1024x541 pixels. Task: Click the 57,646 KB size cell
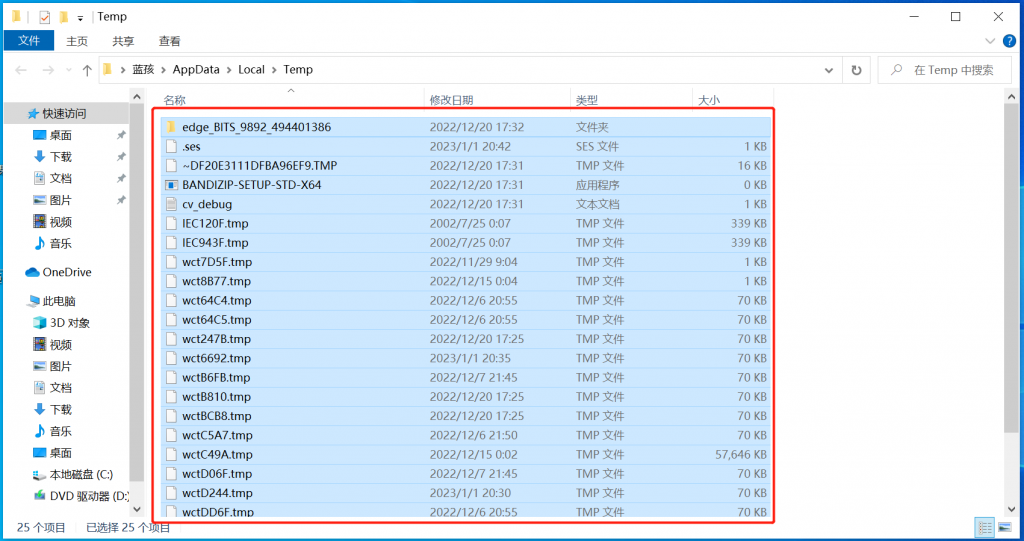coord(741,455)
